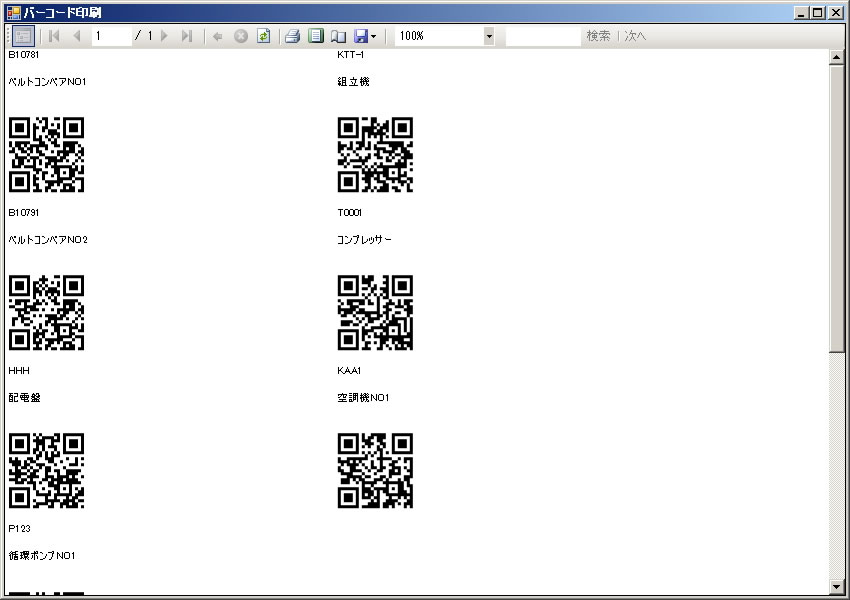This screenshot has width=850, height=600.
Task: Print the barcode report
Action: [x=292, y=36]
